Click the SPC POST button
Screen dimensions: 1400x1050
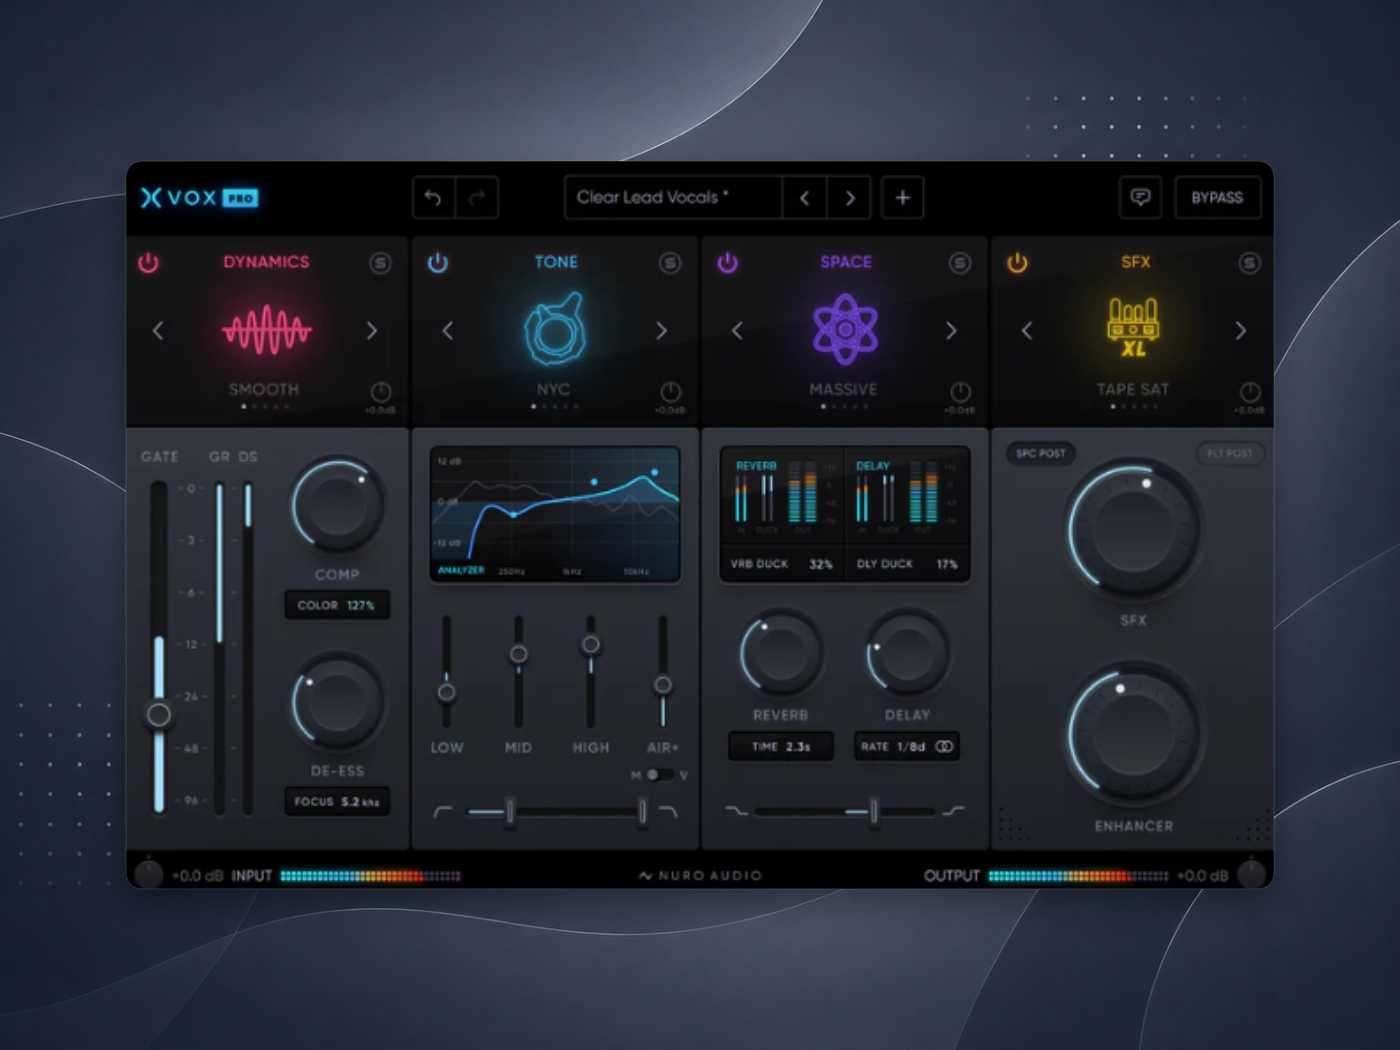1041,453
